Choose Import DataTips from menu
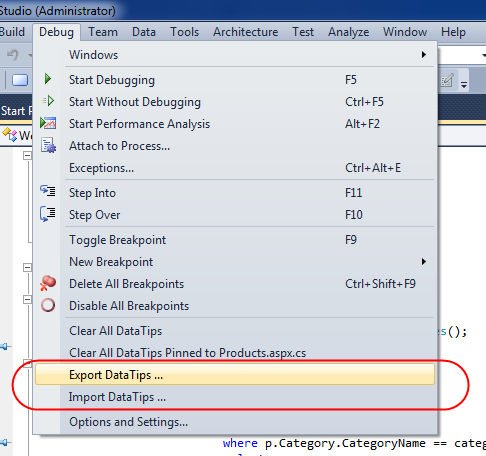486x456 pixels. (235, 397)
